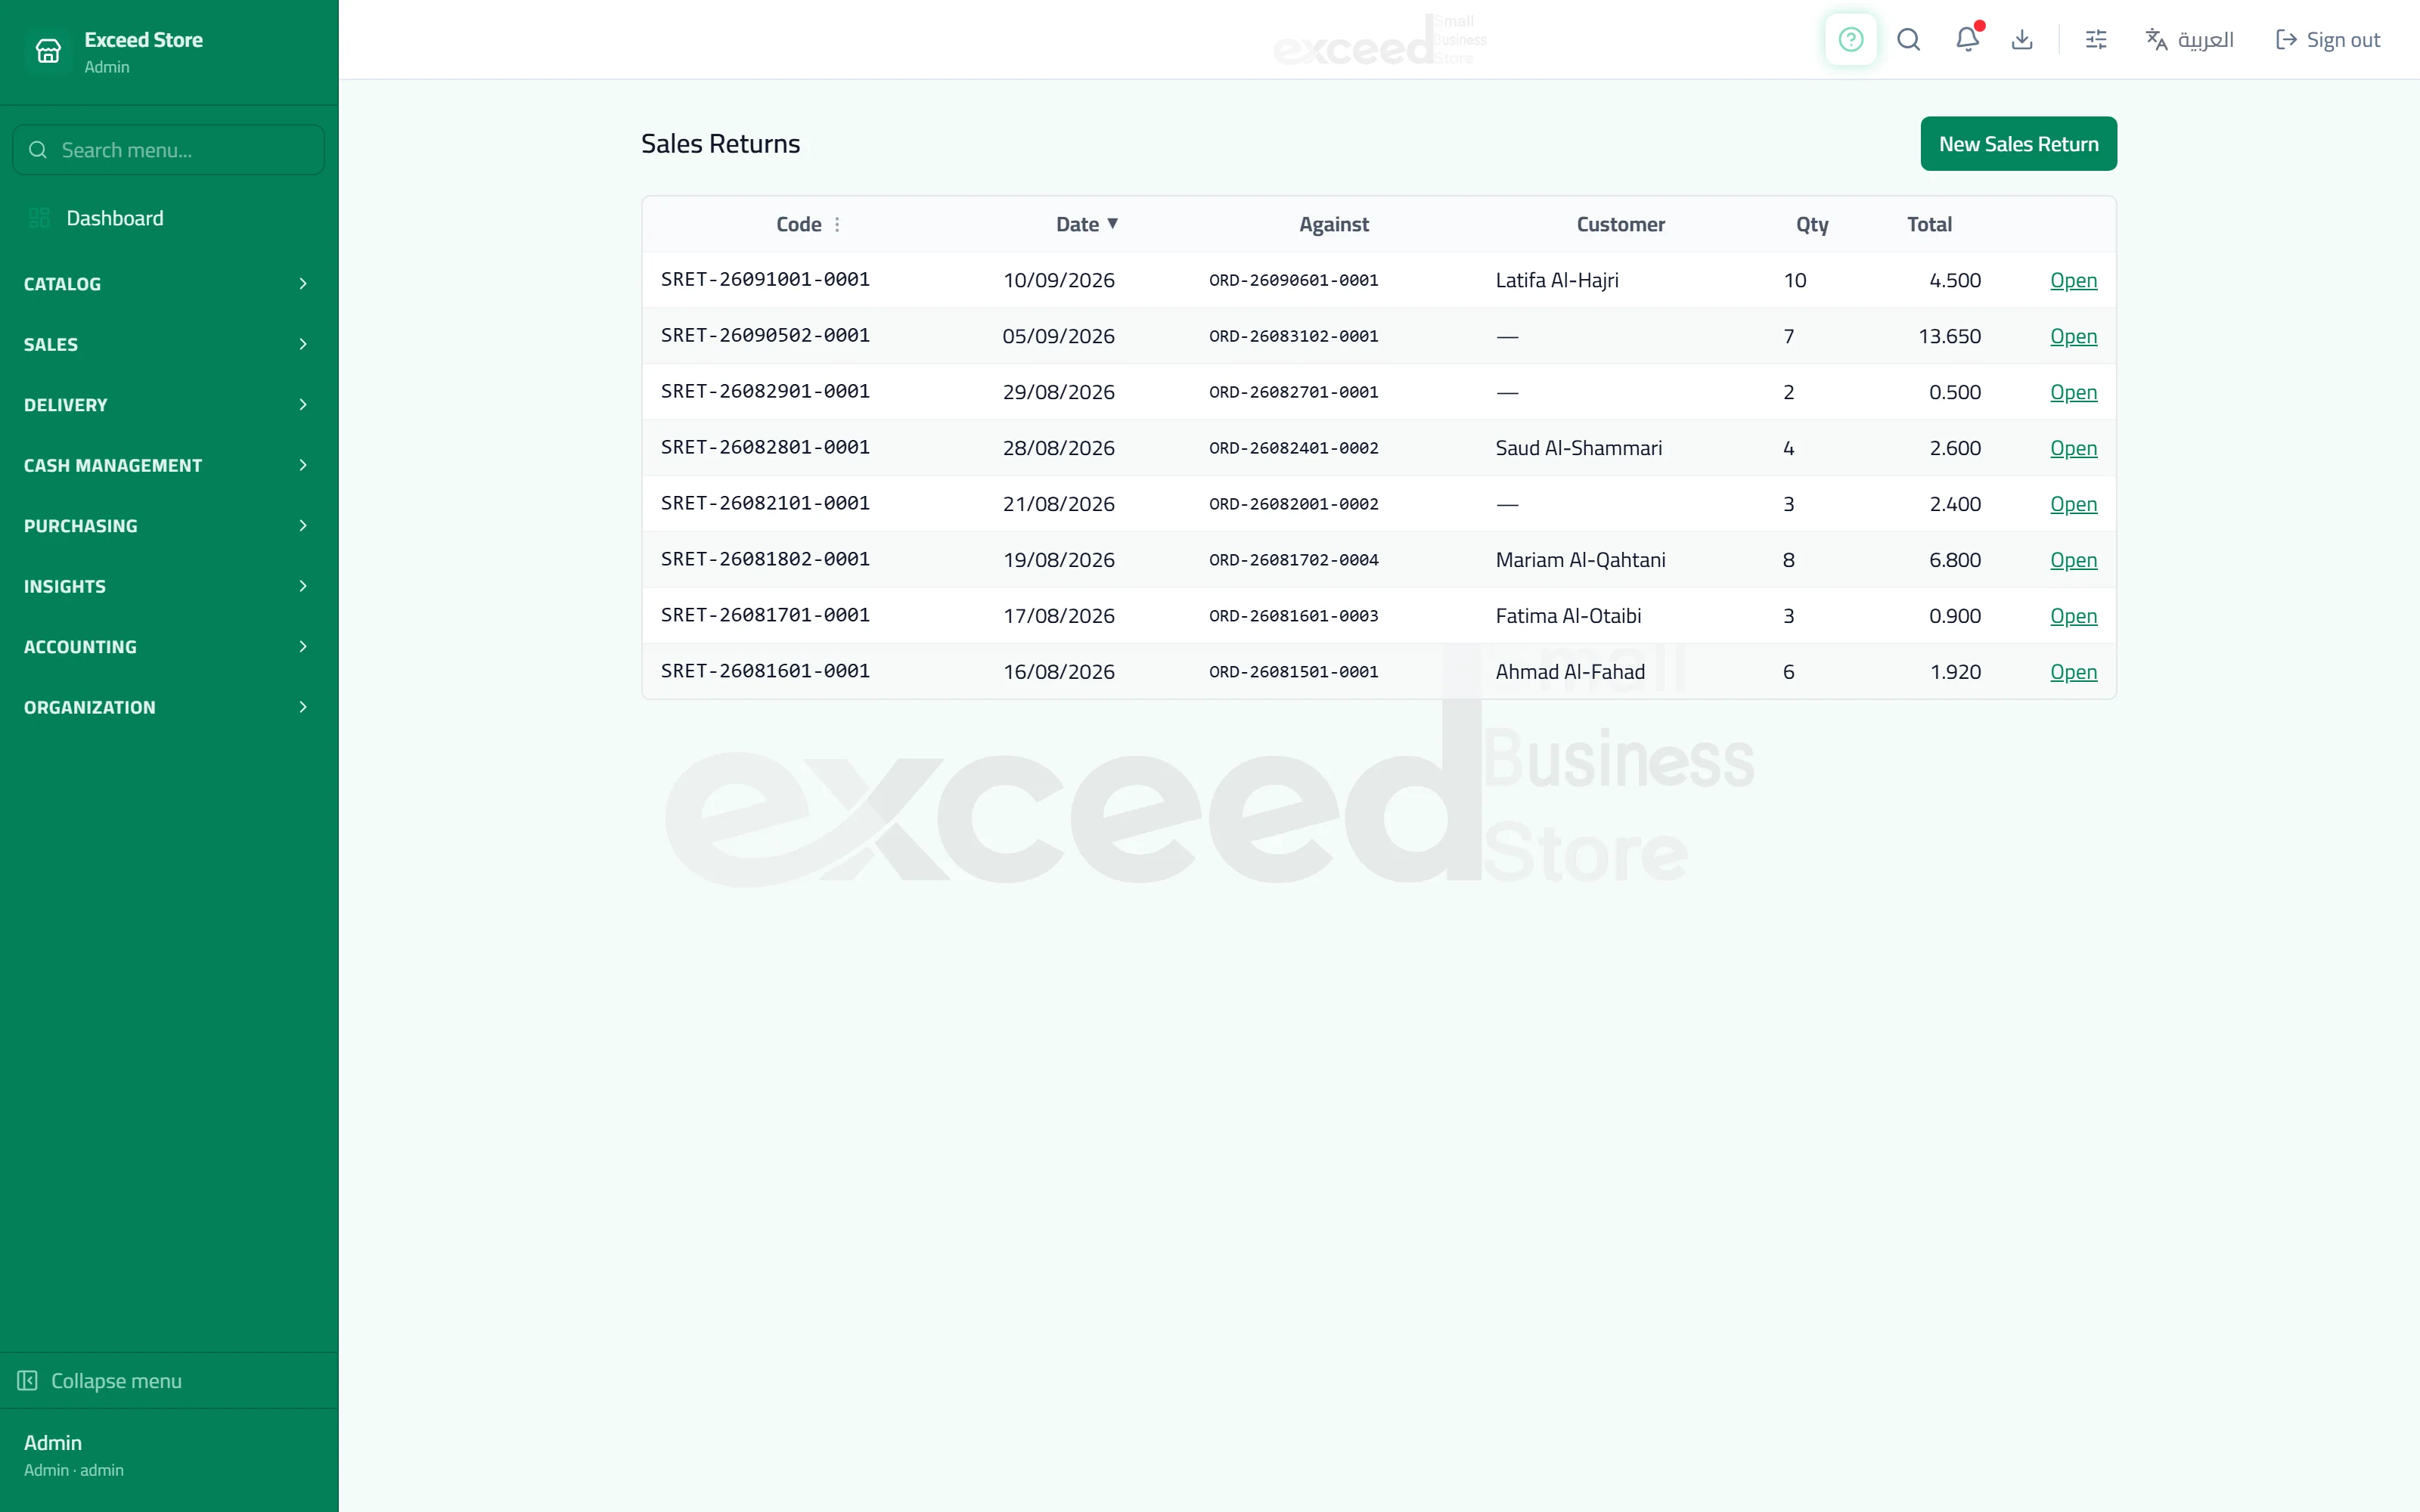
Task: Click the download icon in the top bar
Action: [2022, 40]
